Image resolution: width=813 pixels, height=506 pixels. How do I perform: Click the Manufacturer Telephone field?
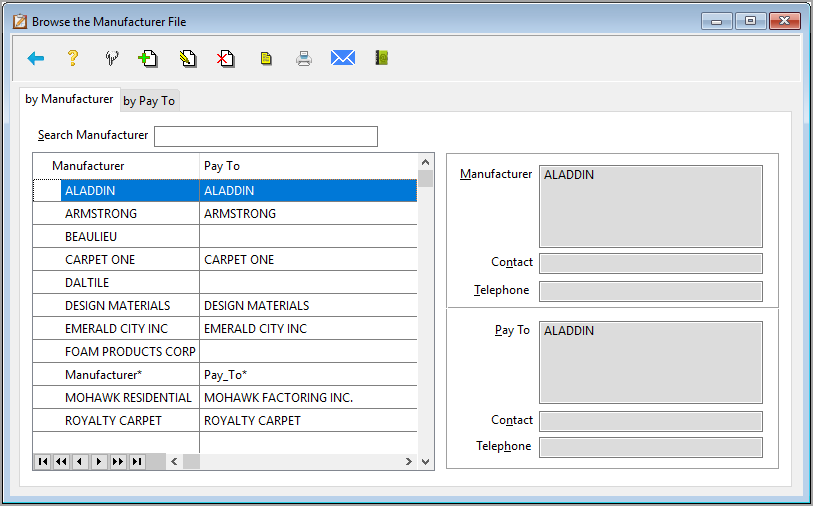pos(651,291)
